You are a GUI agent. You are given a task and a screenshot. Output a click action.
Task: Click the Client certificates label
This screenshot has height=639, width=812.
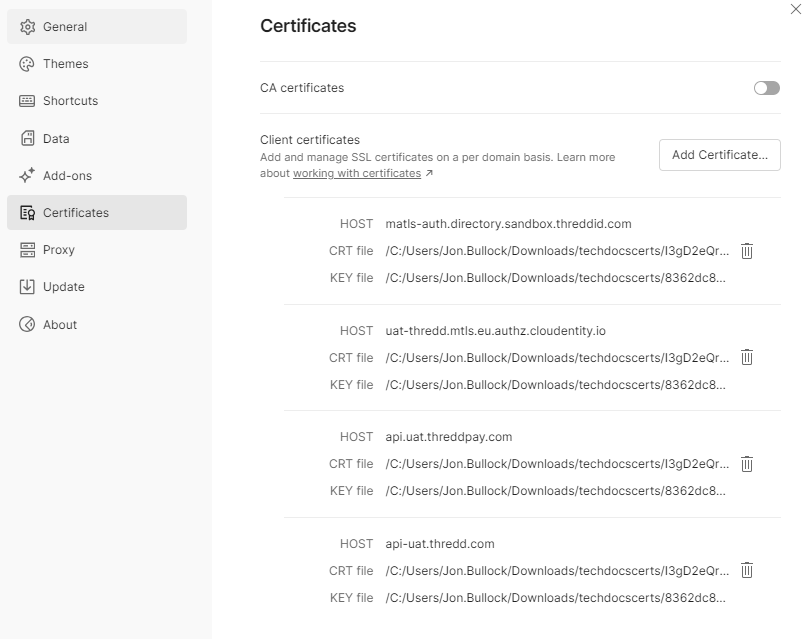310,140
